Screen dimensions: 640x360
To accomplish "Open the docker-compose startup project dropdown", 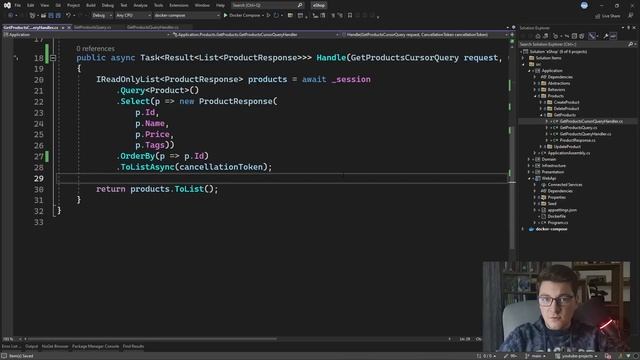I will point(187,16).
